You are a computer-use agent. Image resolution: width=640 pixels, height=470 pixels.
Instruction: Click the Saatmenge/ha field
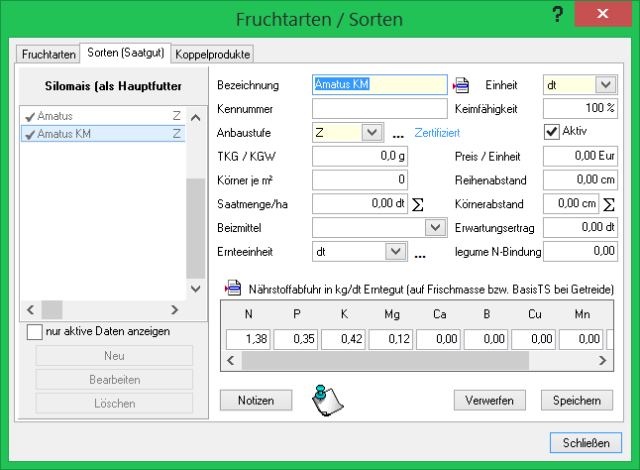pyautogui.click(x=360, y=204)
